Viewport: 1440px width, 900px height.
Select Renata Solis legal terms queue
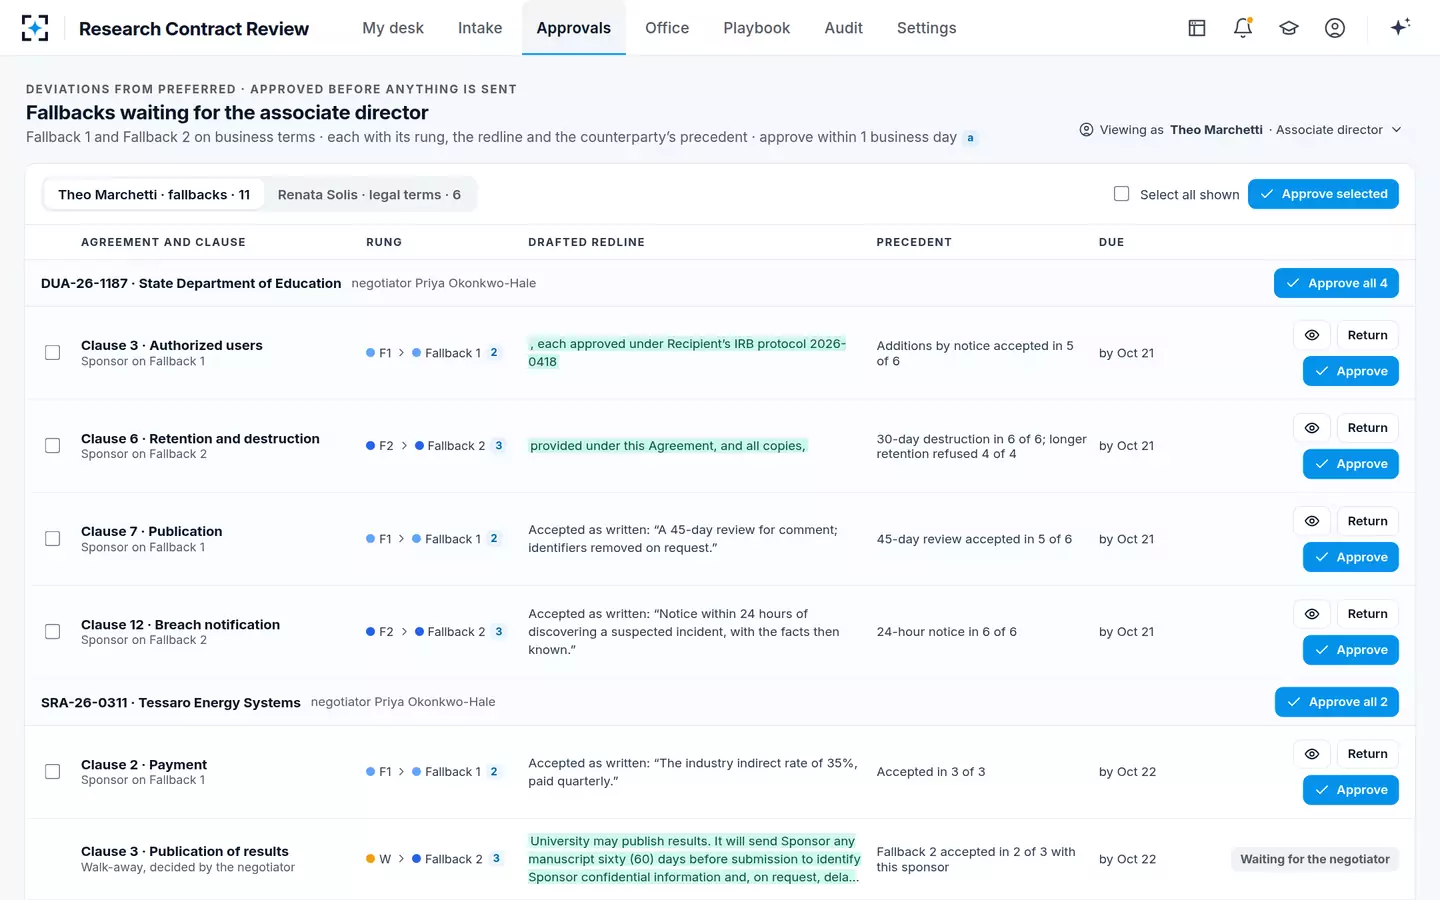(369, 195)
